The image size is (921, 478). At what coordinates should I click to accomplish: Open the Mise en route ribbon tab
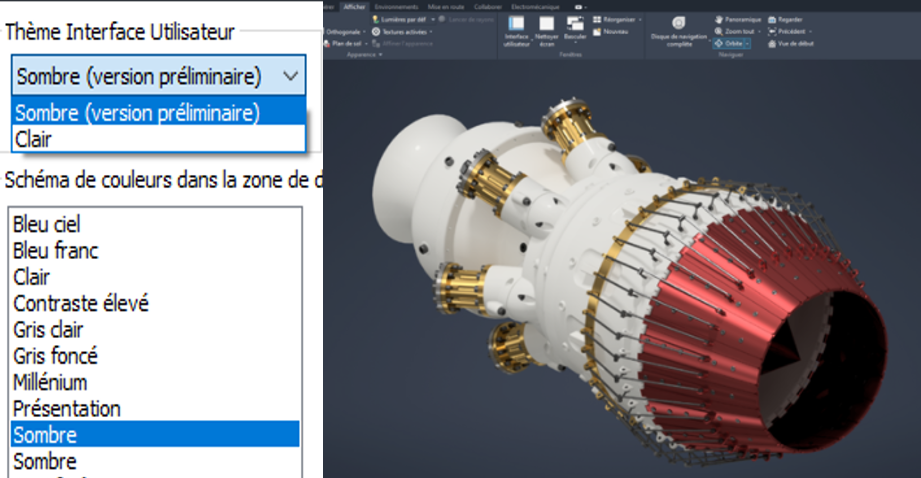click(446, 7)
